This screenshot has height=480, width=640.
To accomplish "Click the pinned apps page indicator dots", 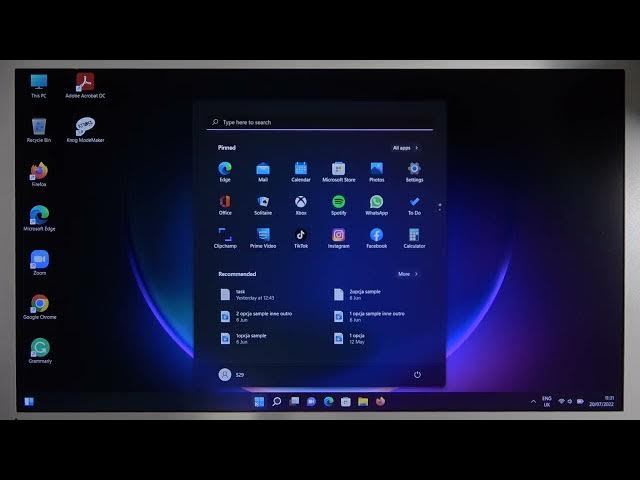I will 440,207.
